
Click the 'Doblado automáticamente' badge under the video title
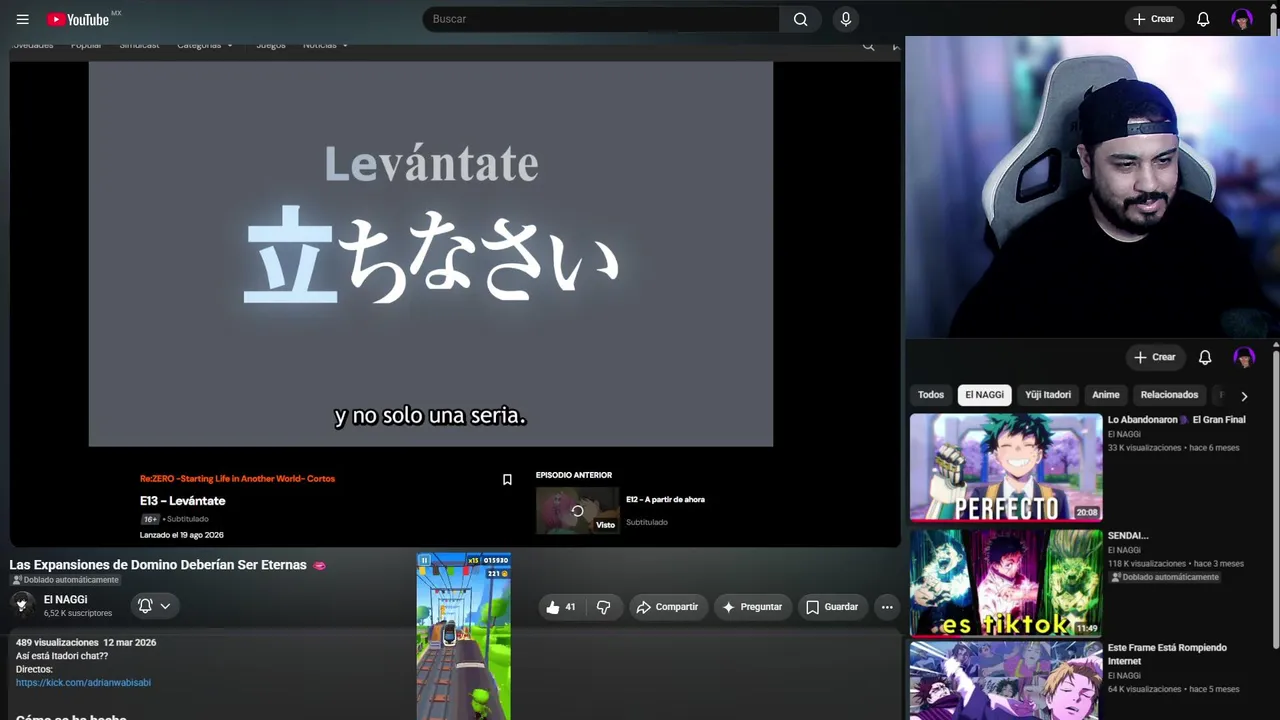tap(65, 580)
